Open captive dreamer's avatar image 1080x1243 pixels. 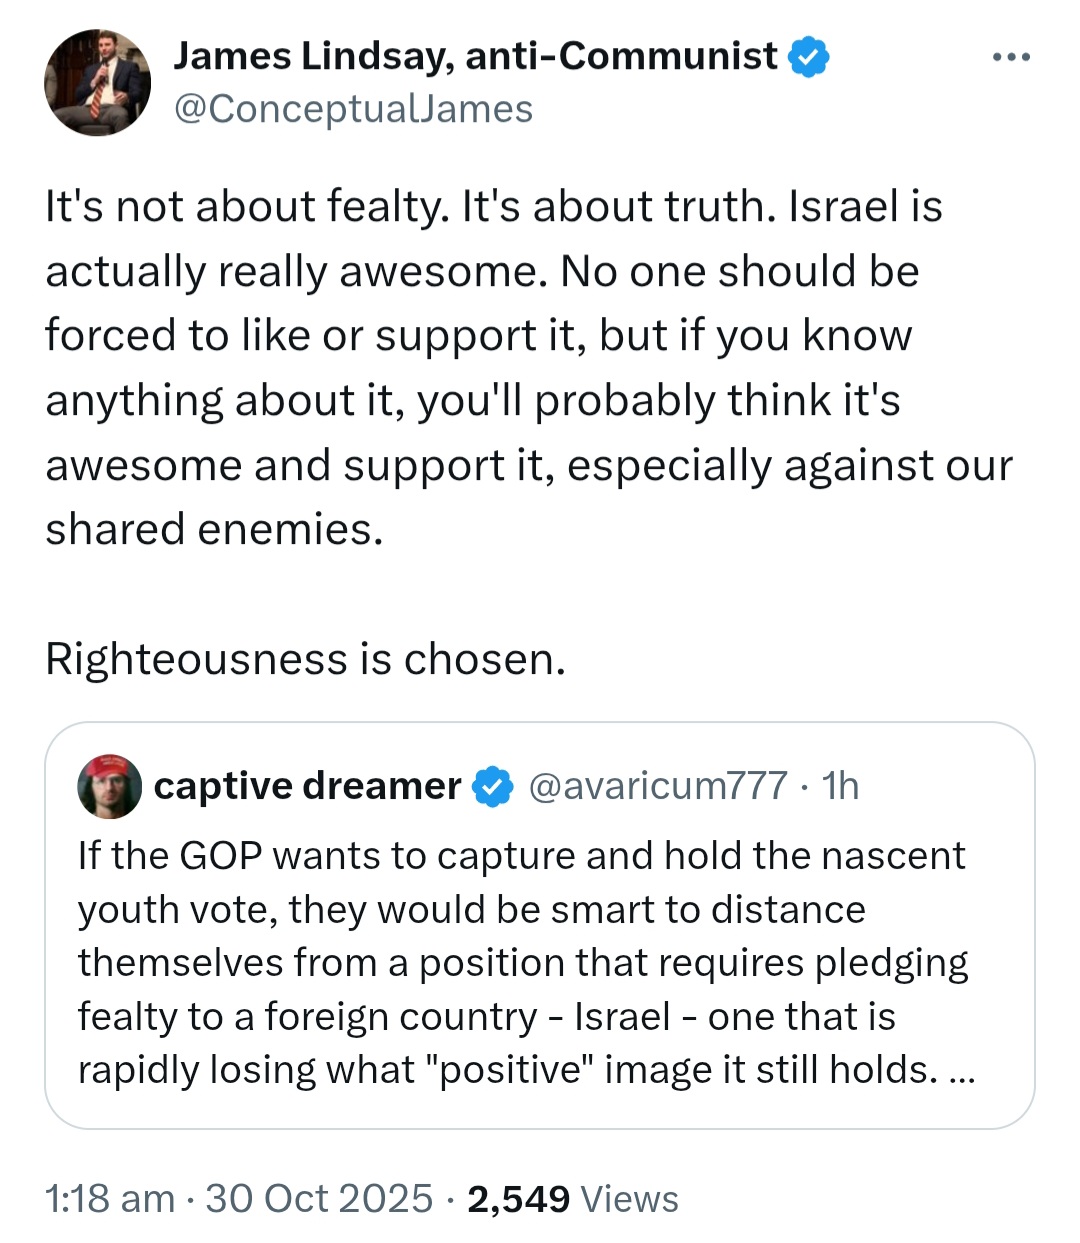[109, 786]
